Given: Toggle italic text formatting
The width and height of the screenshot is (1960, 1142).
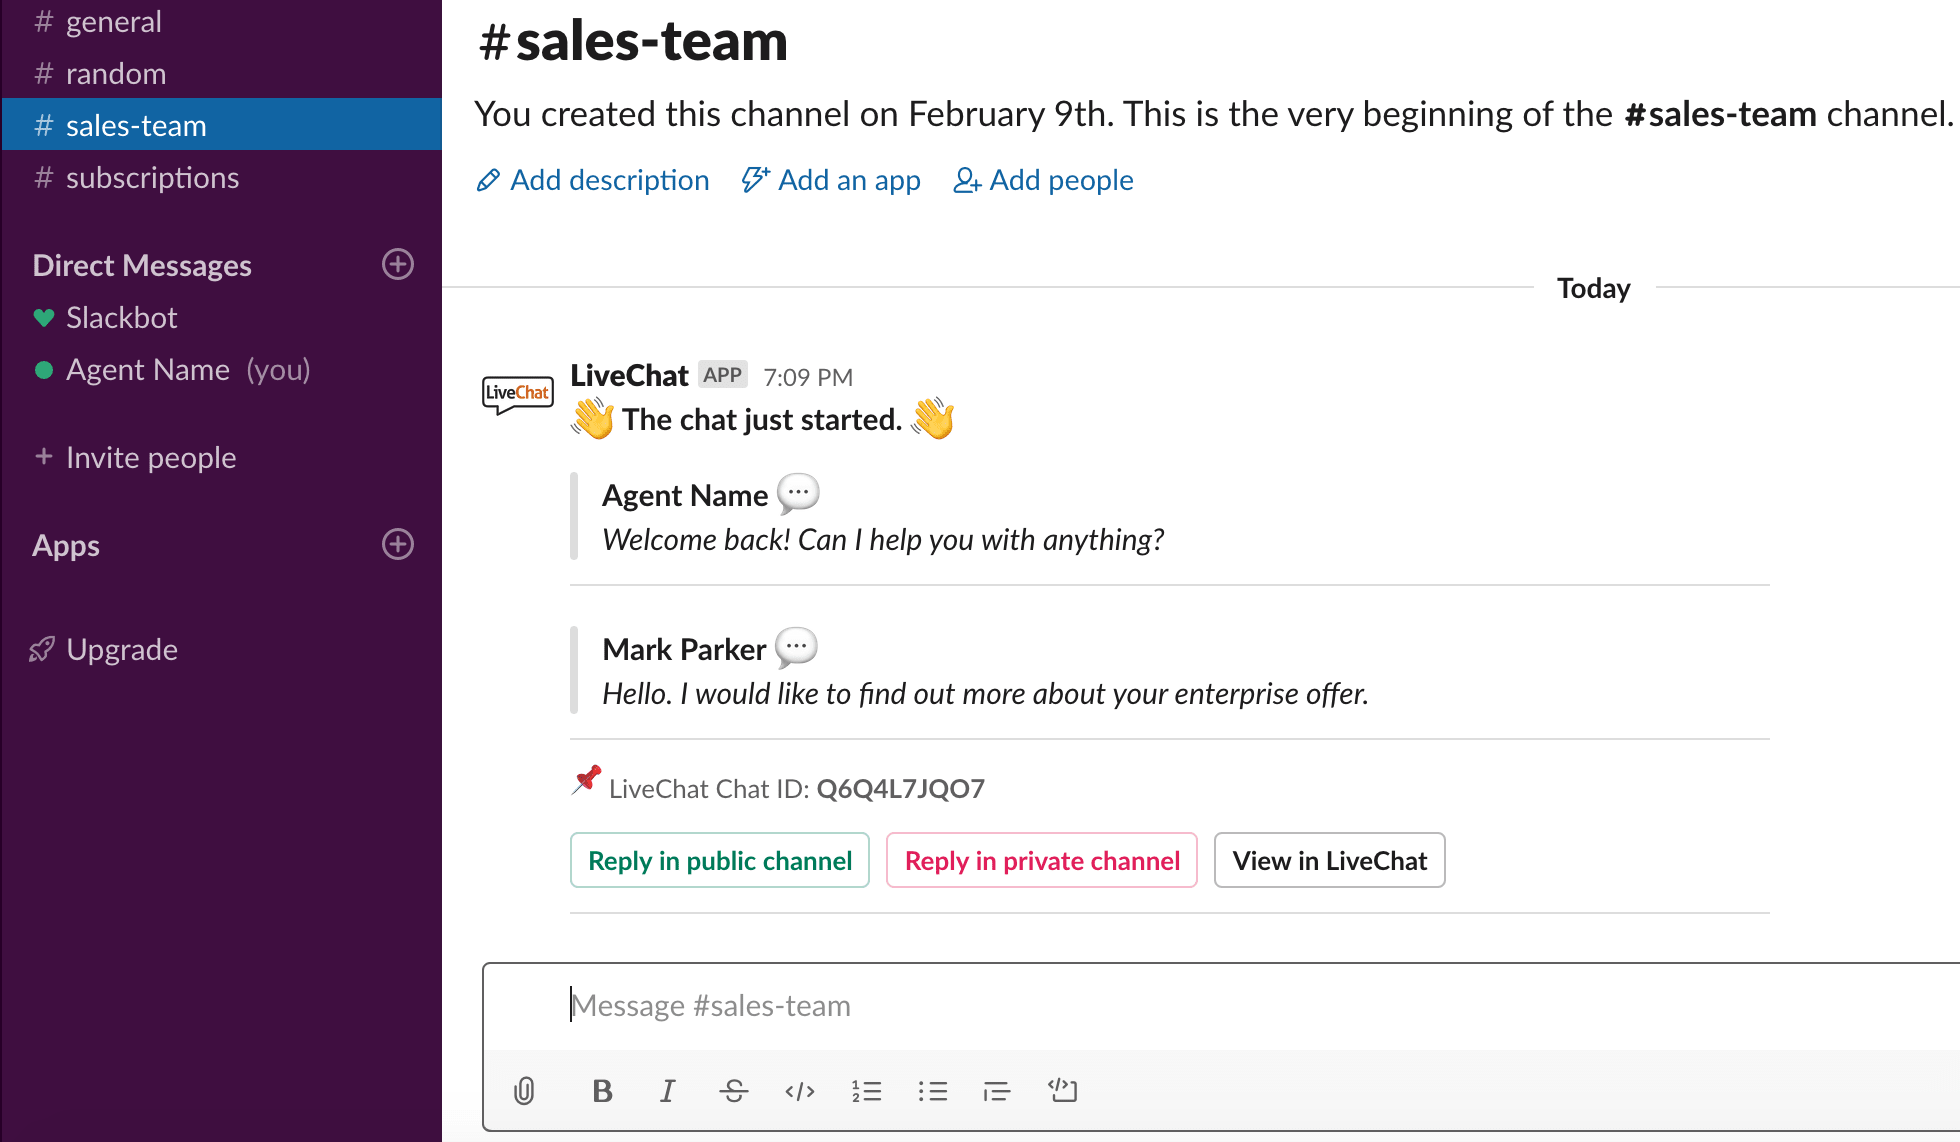Looking at the screenshot, I should click(x=667, y=1090).
